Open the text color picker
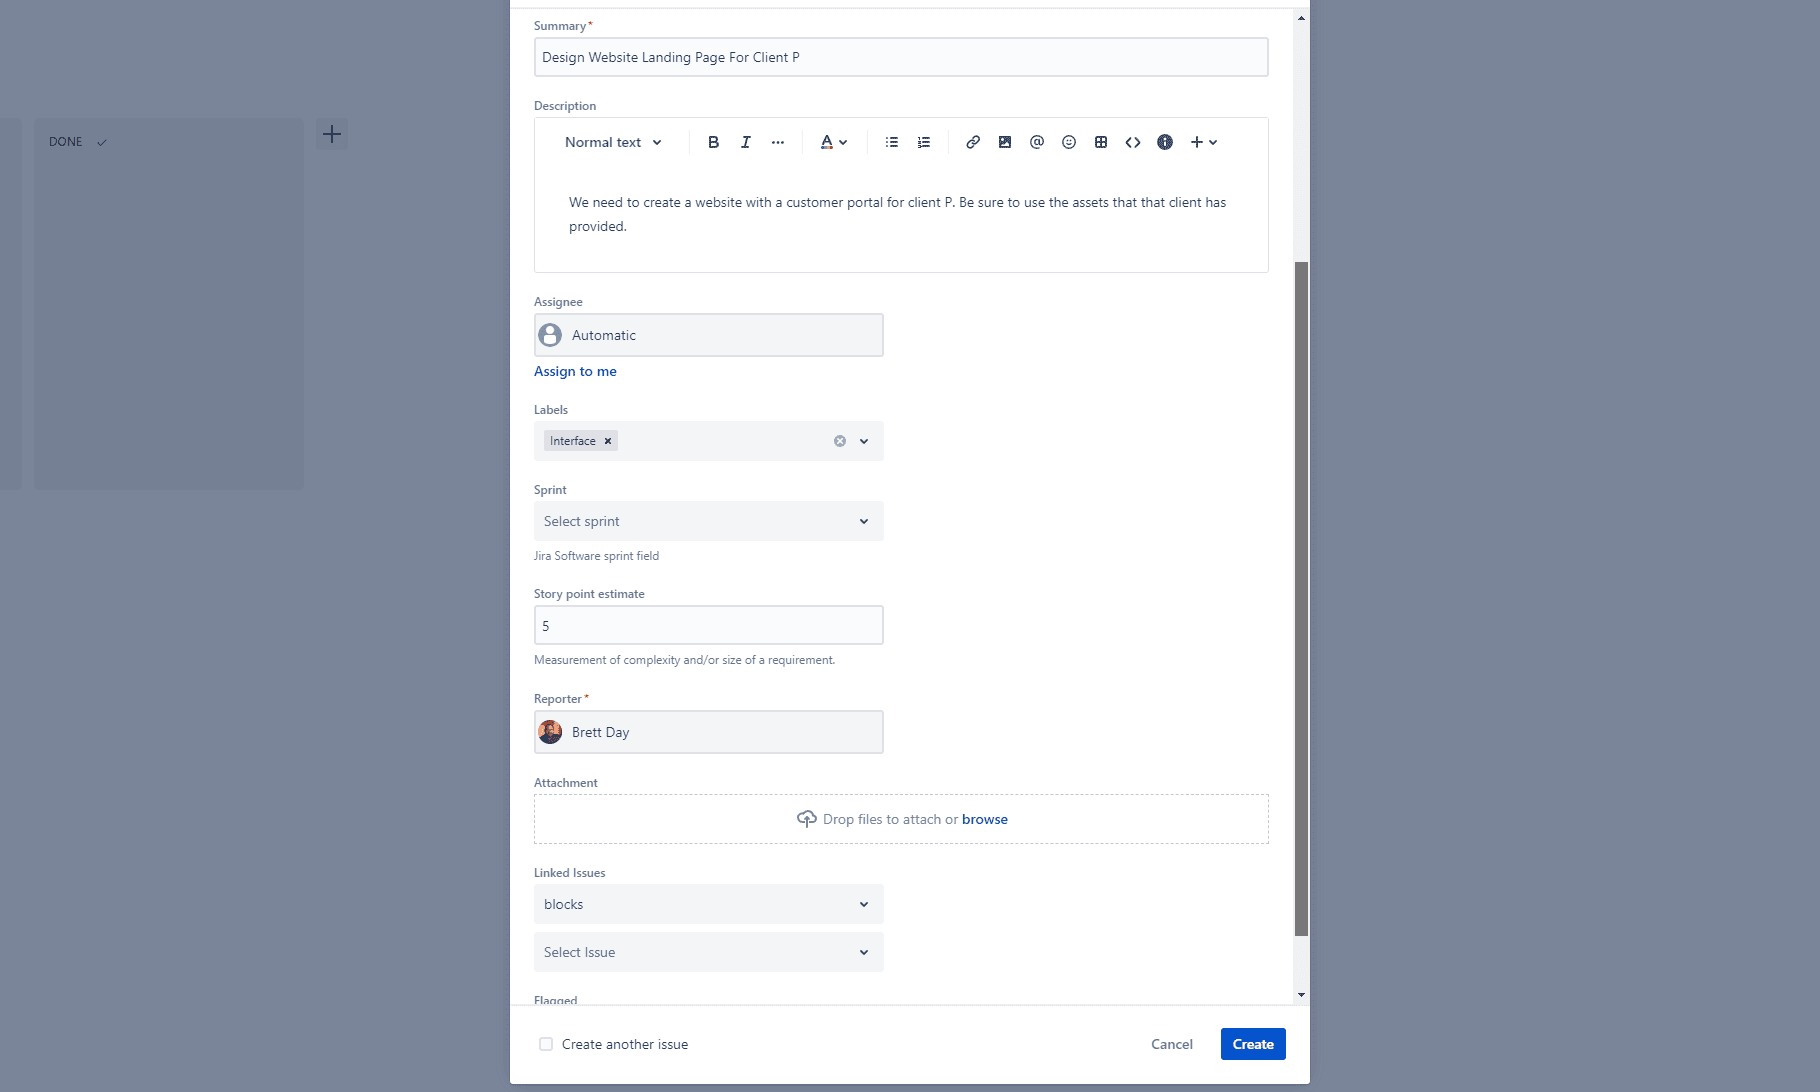Image resolution: width=1820 pixels, height=1092 pixels. (833, 142)
